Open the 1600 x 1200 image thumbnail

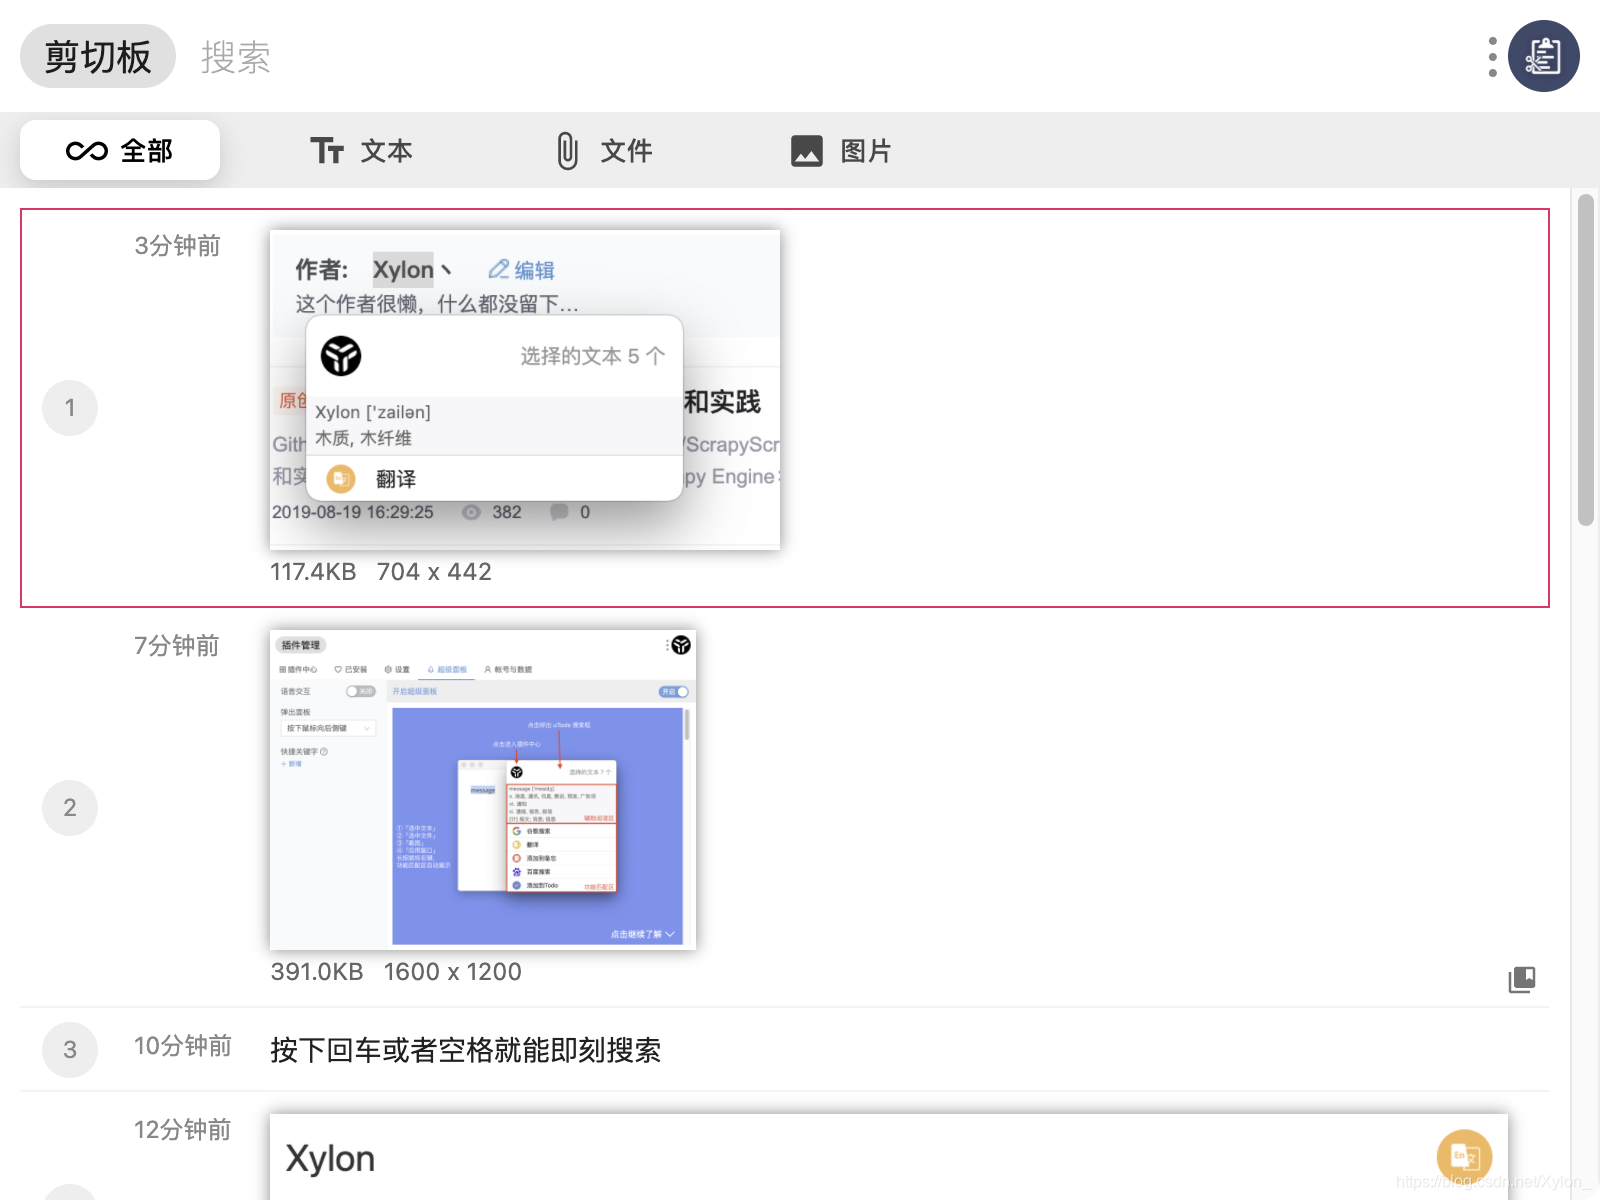(x=483, y=790)
